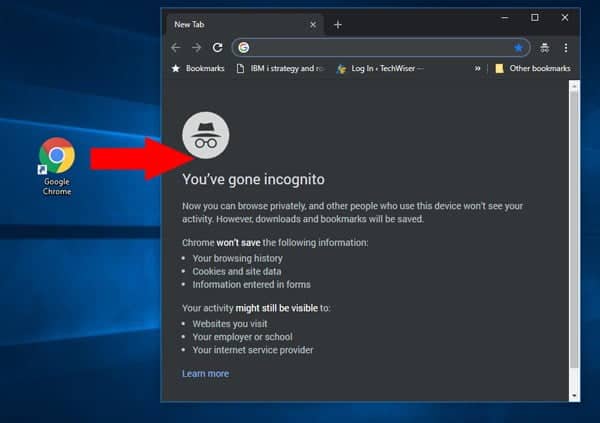Close the Chrome incognito window
This screenshot has width=600, height=423.
point(565,18)
